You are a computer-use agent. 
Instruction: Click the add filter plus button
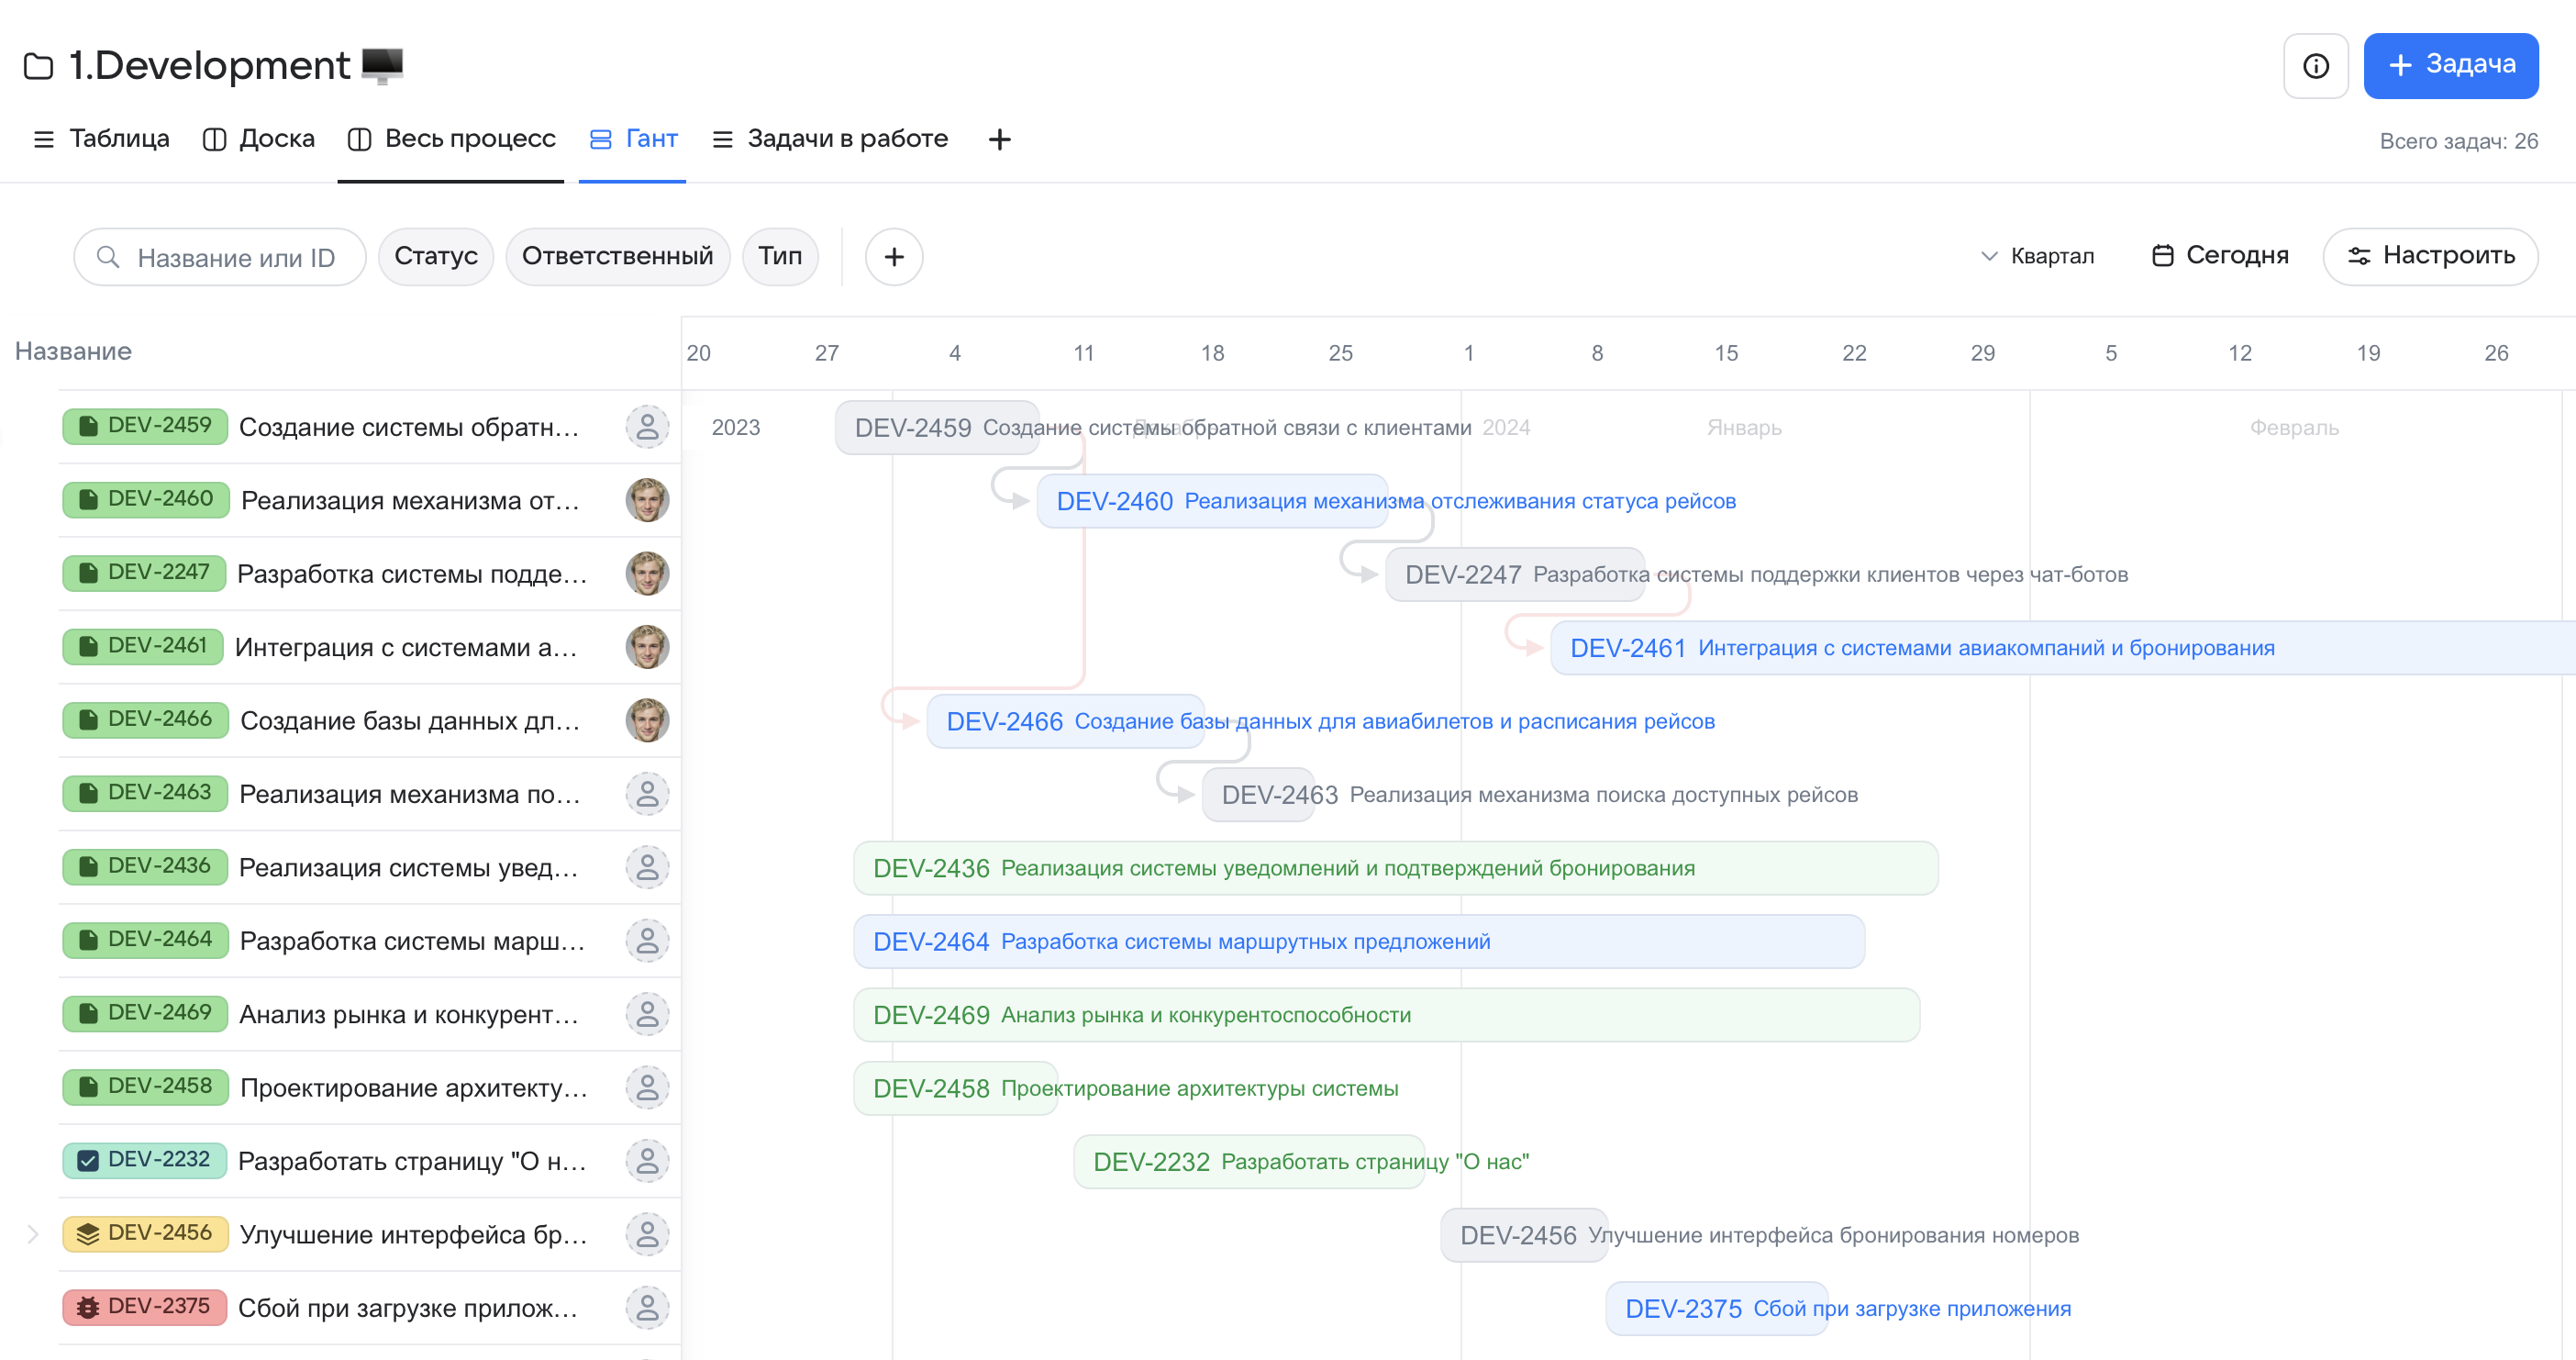[893, 257]
